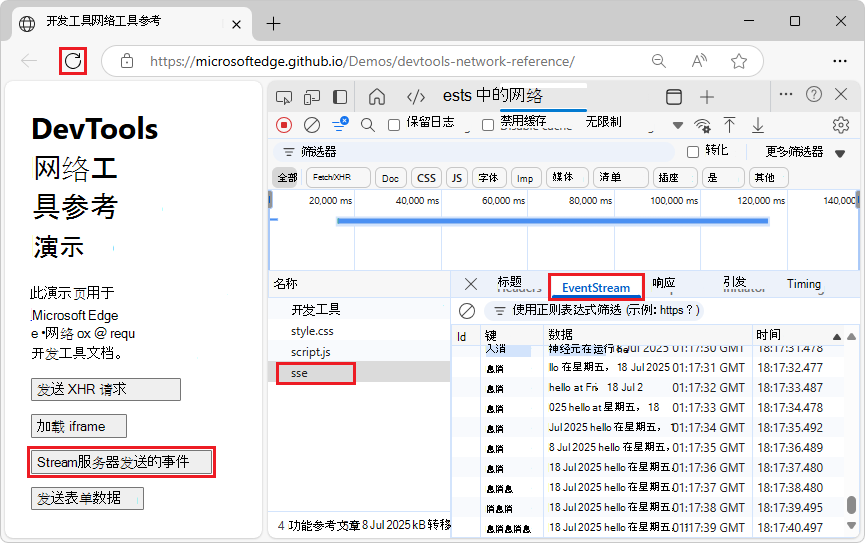Reload the page with refresh button
Image resolution: width=865 pixels, height=543 pixels.
coord(73,61)
